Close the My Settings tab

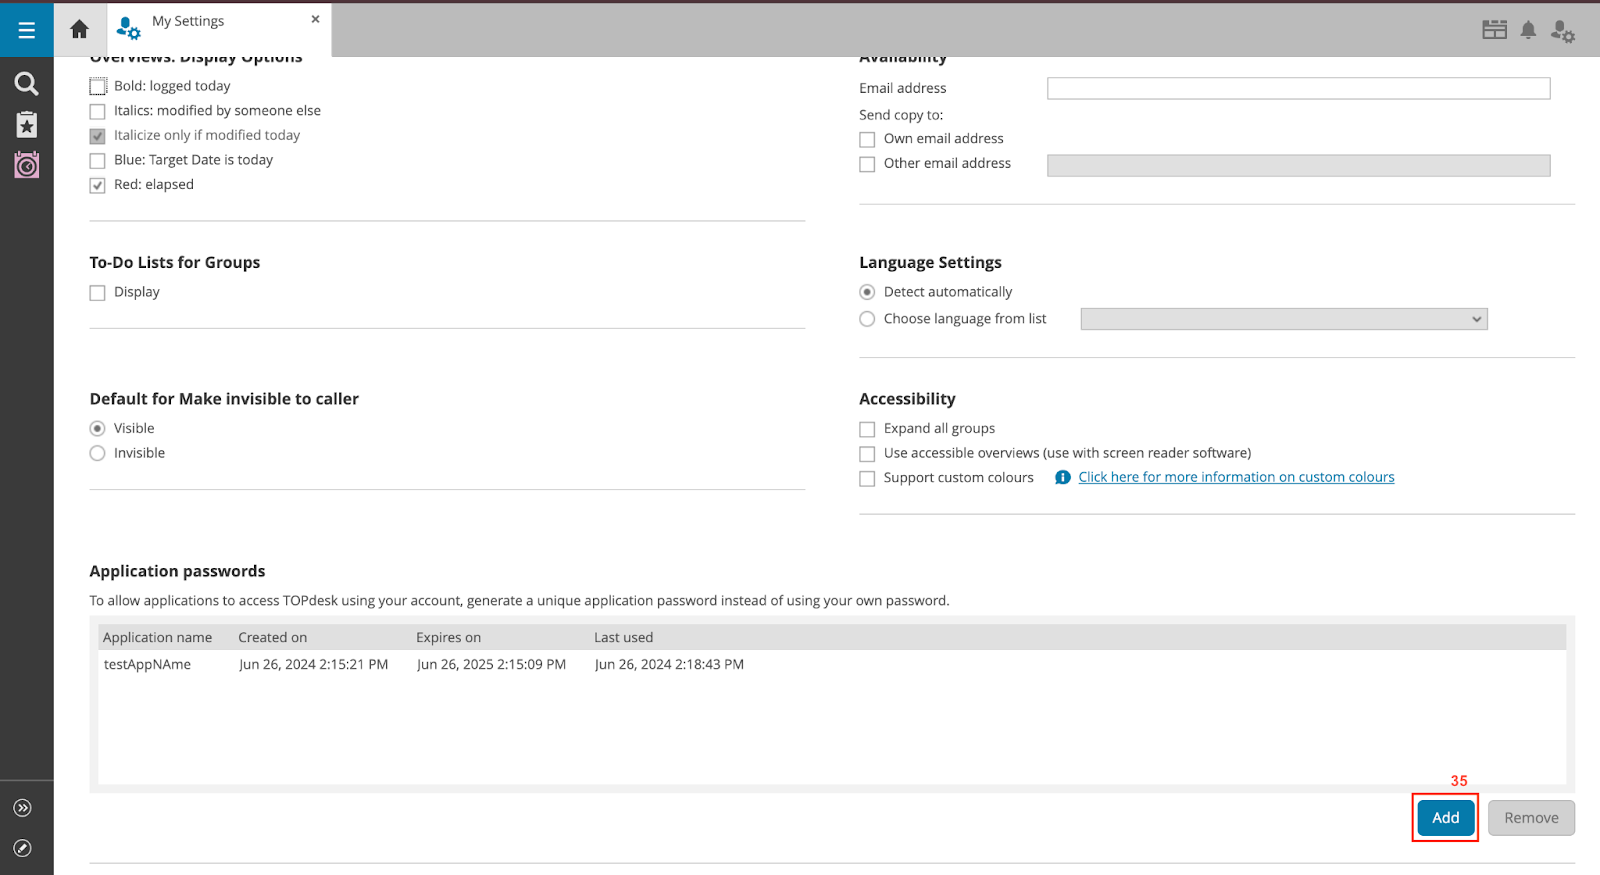click(315, 19)
